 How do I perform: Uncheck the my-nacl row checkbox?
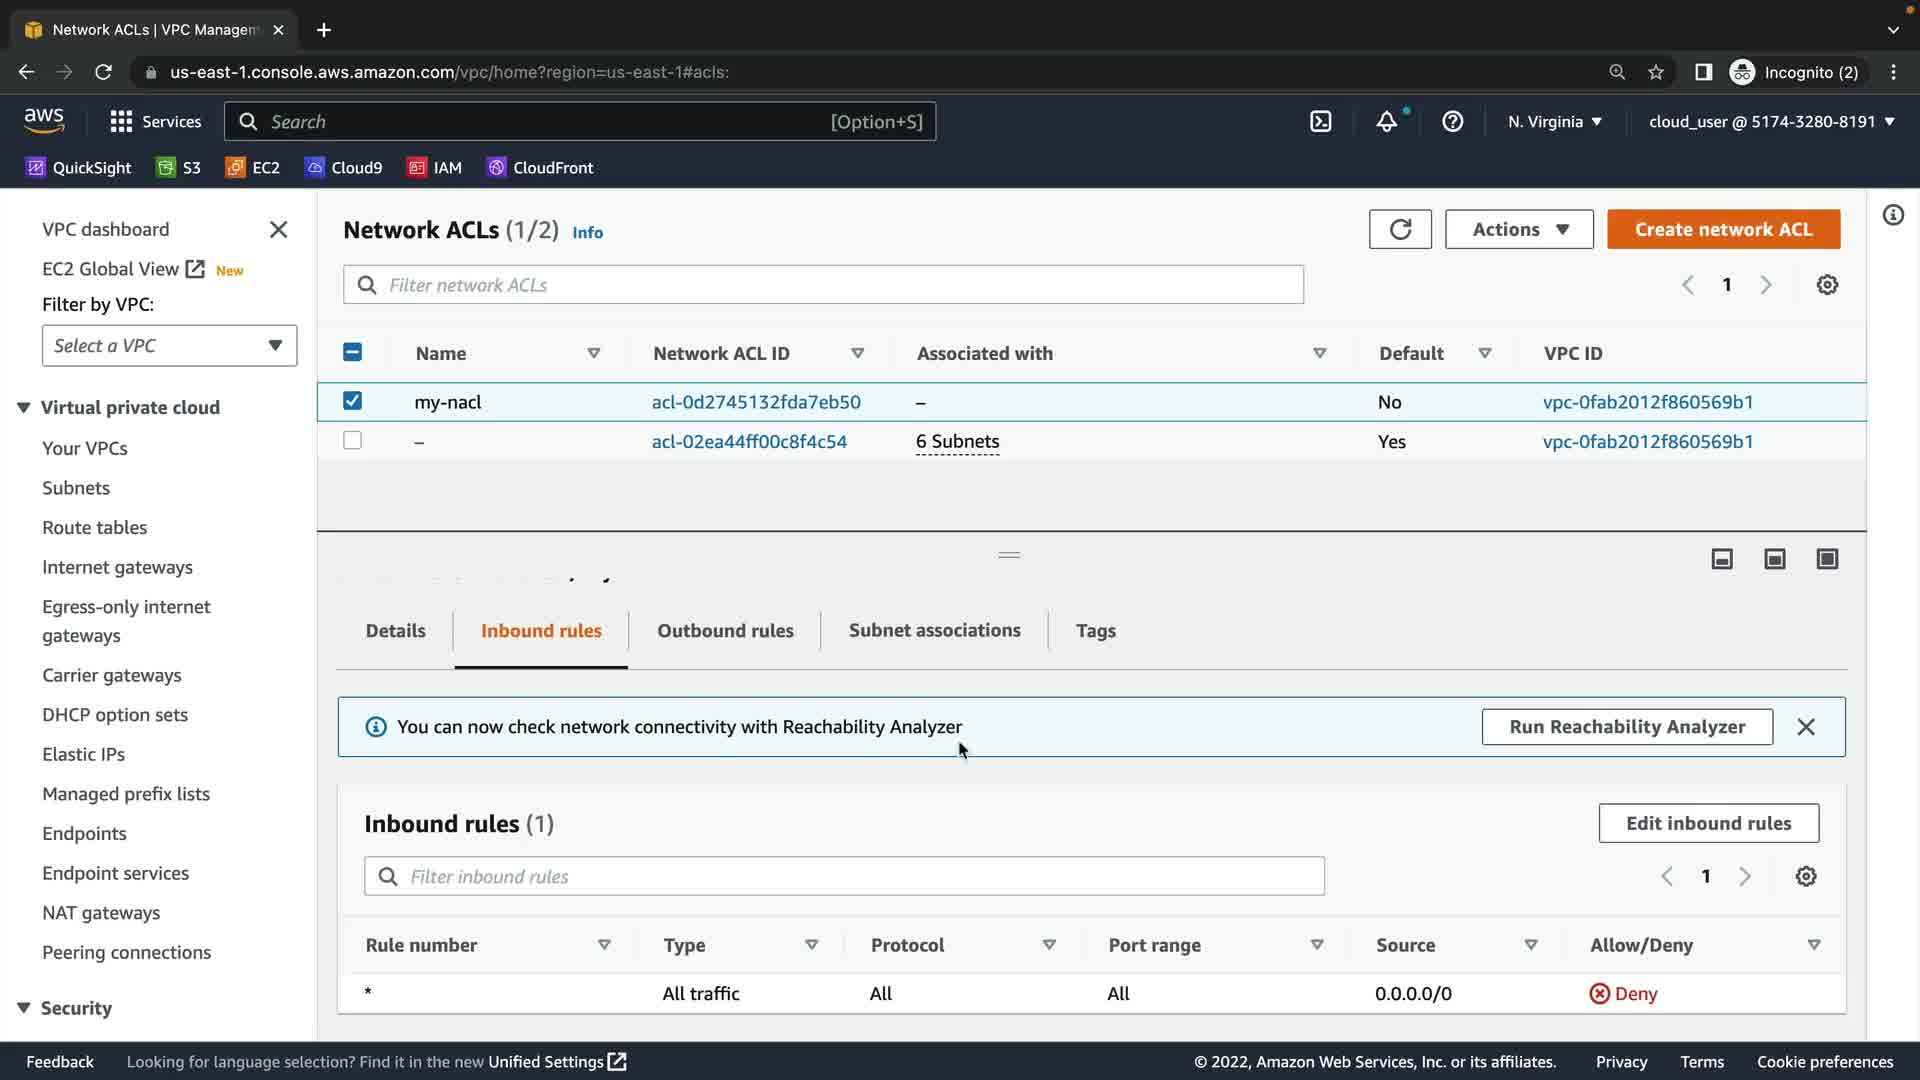(352, 401)
